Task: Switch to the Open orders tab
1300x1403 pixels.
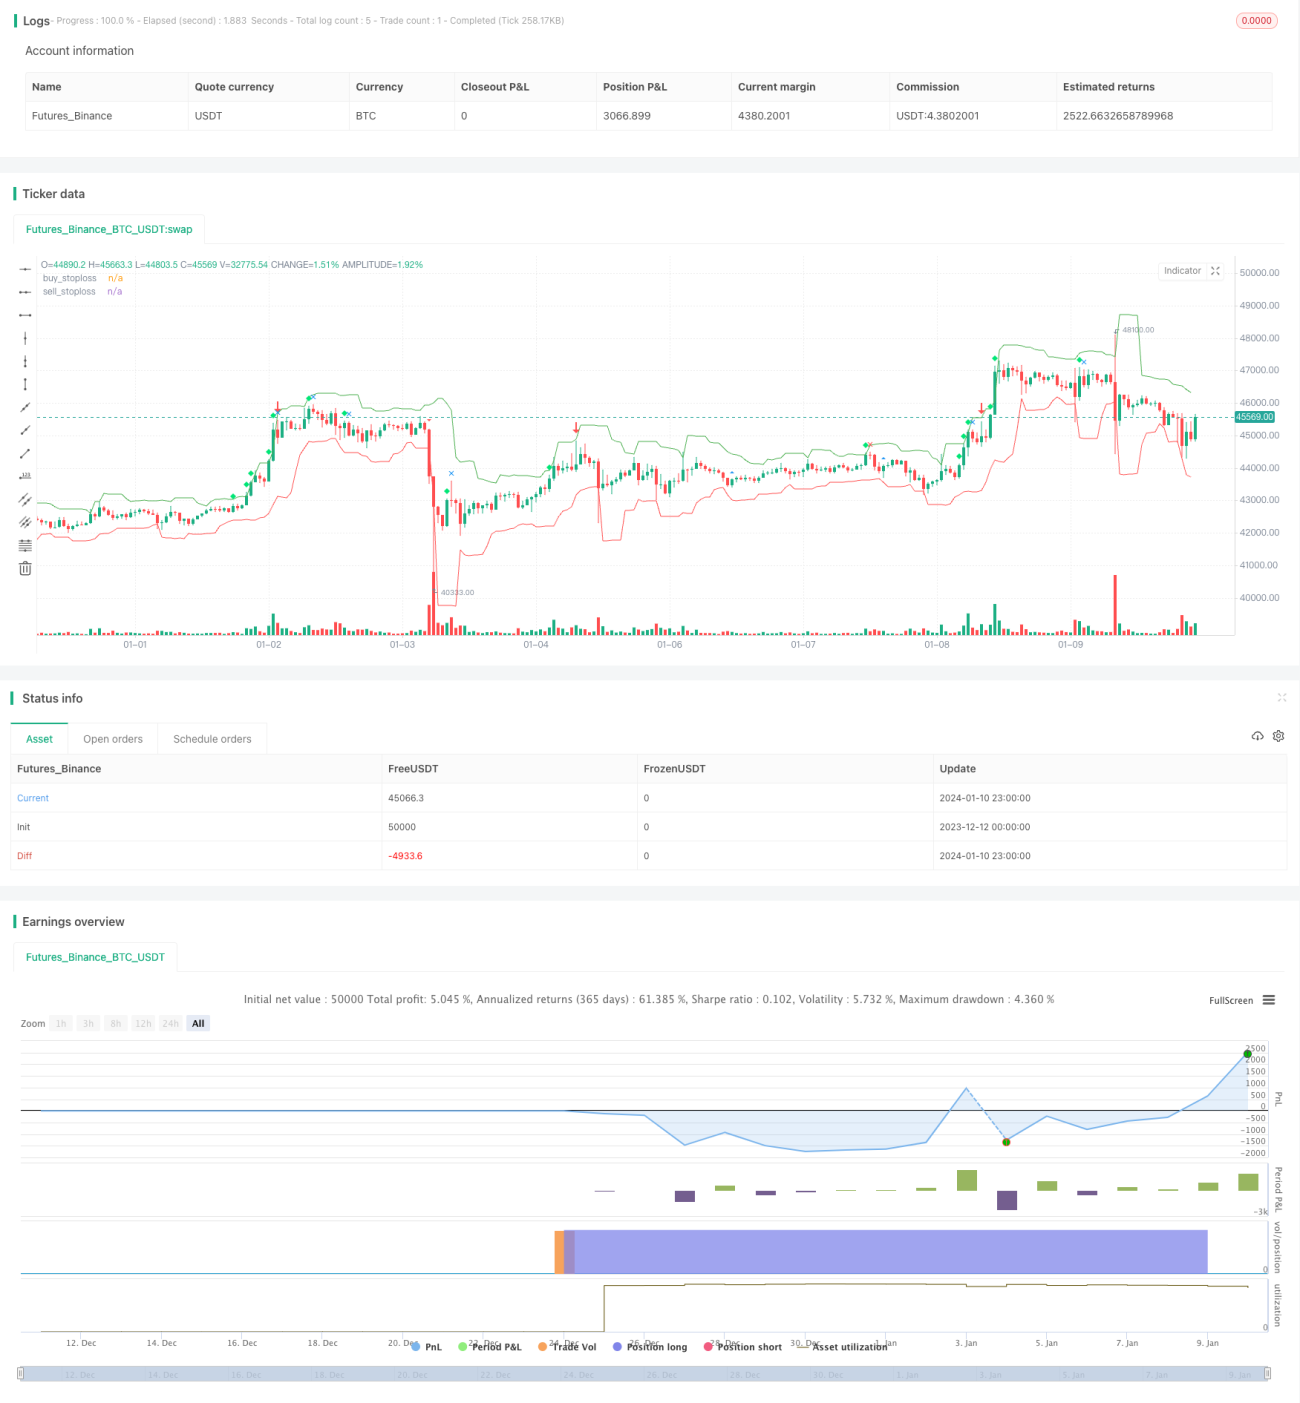Action: [113, 739]
